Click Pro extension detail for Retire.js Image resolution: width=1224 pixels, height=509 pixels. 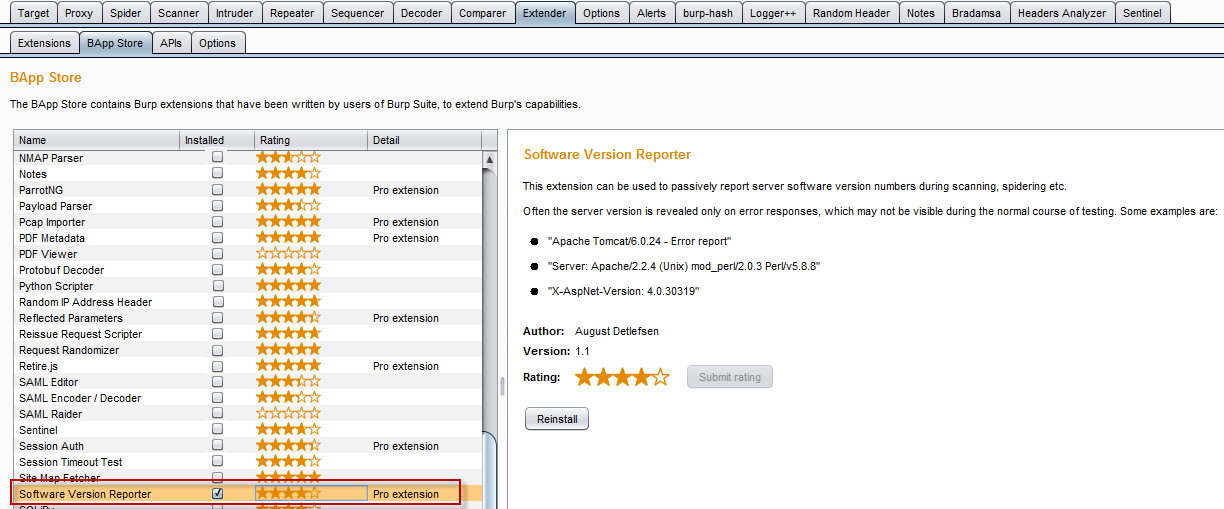tap(405, 366)
